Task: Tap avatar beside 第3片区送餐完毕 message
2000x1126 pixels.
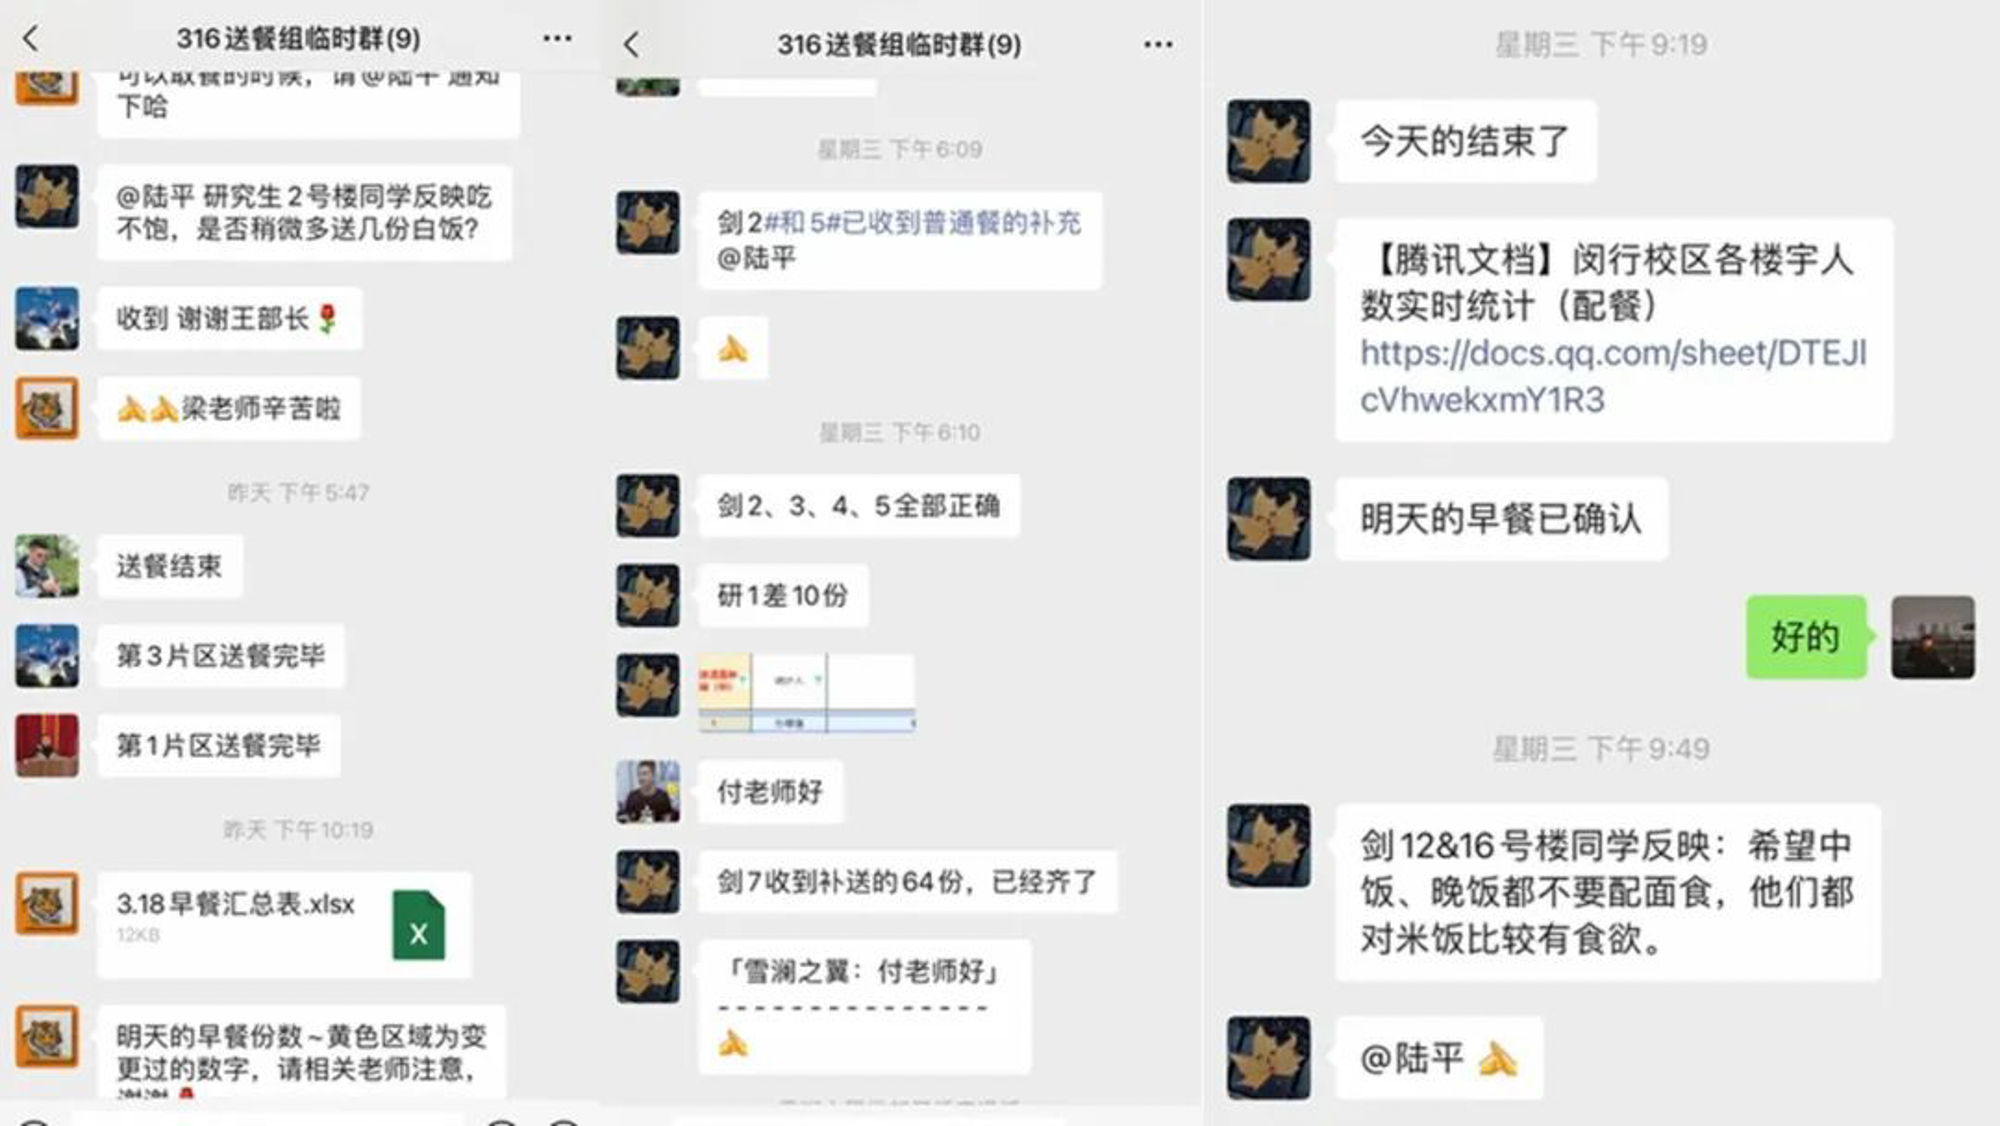Action: pos(47,655)
